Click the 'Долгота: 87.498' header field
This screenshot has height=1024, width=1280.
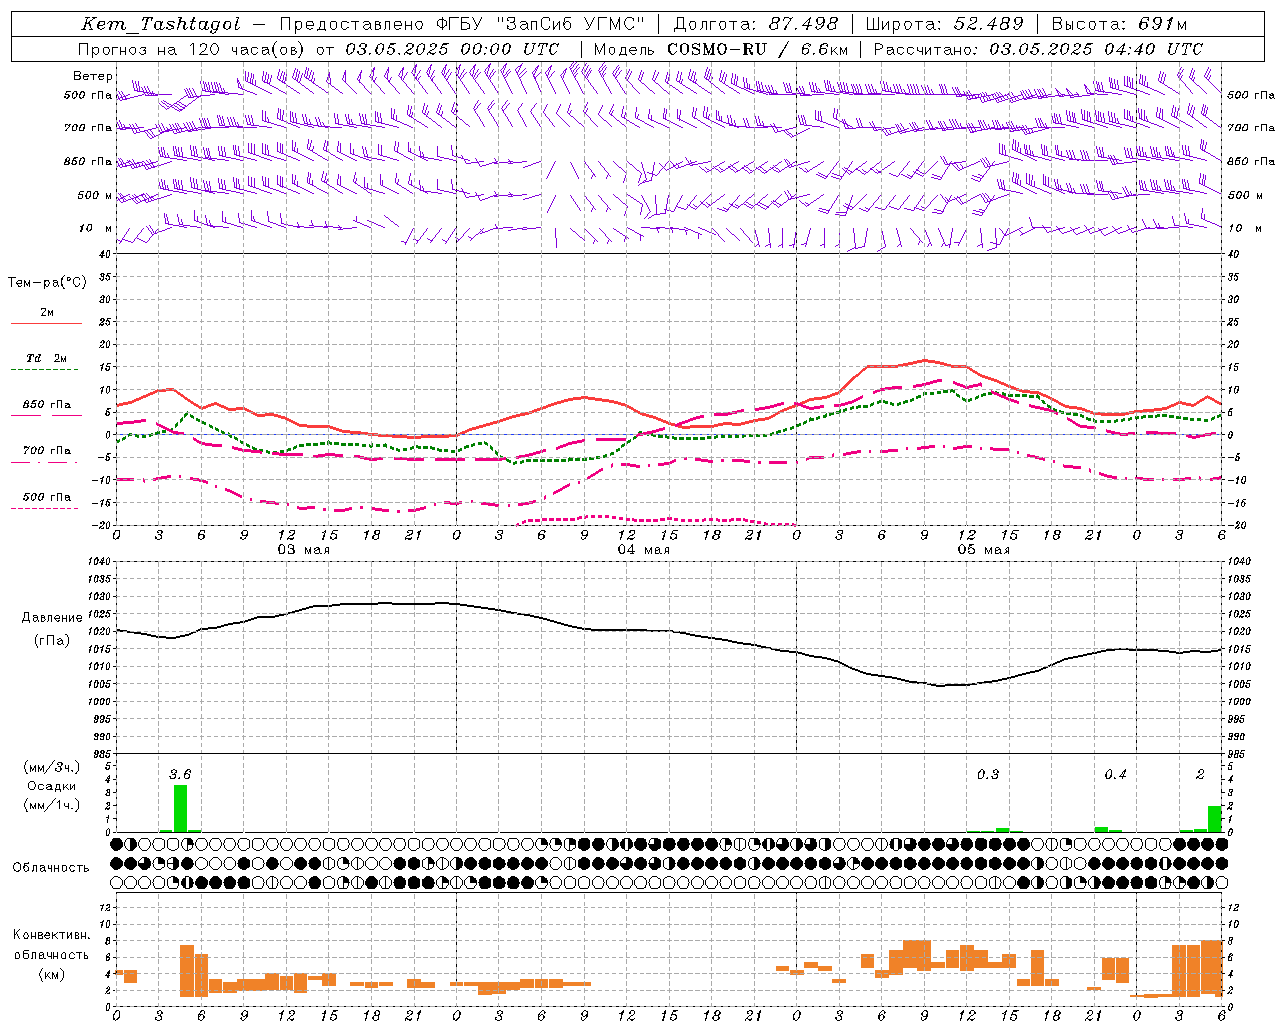pos(756,24)
